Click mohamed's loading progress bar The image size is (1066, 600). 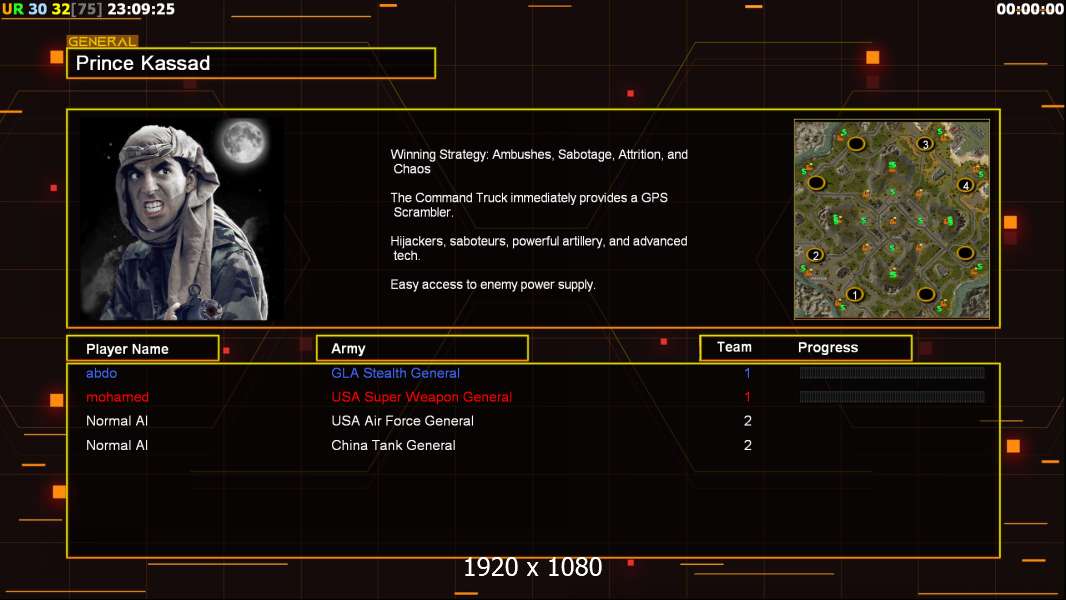point(892,396)
